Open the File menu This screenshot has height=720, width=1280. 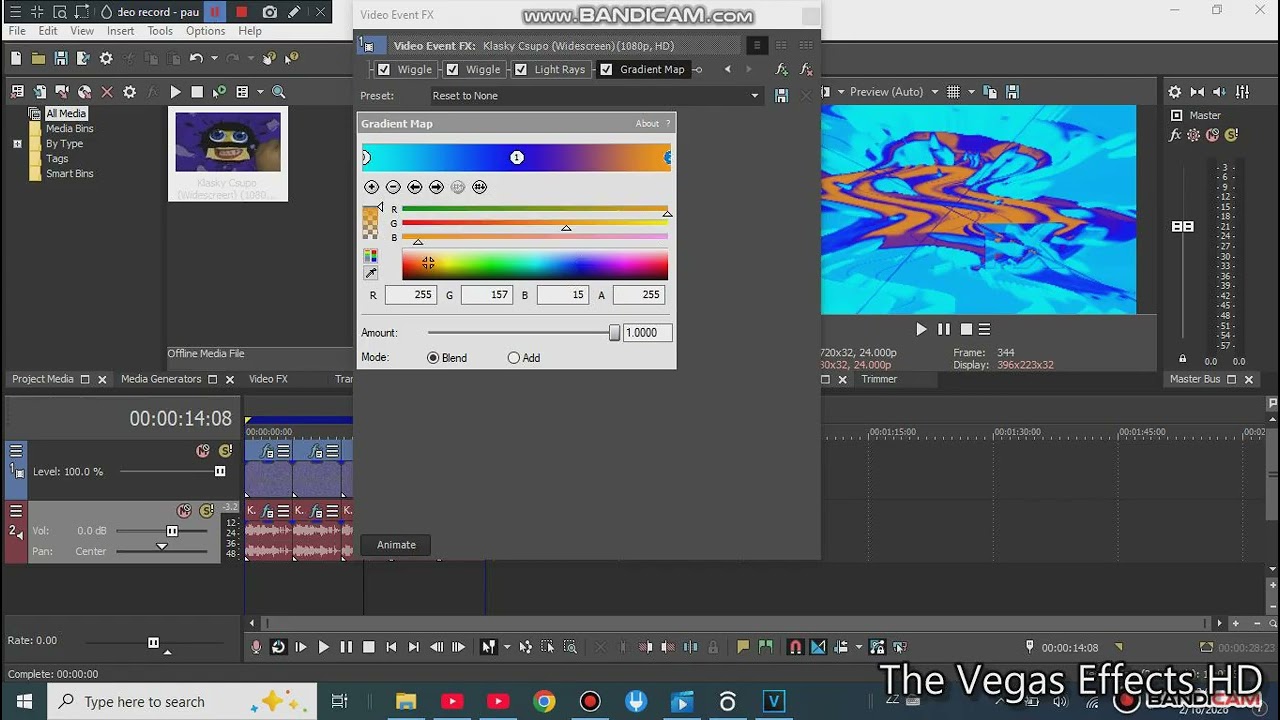17,31
